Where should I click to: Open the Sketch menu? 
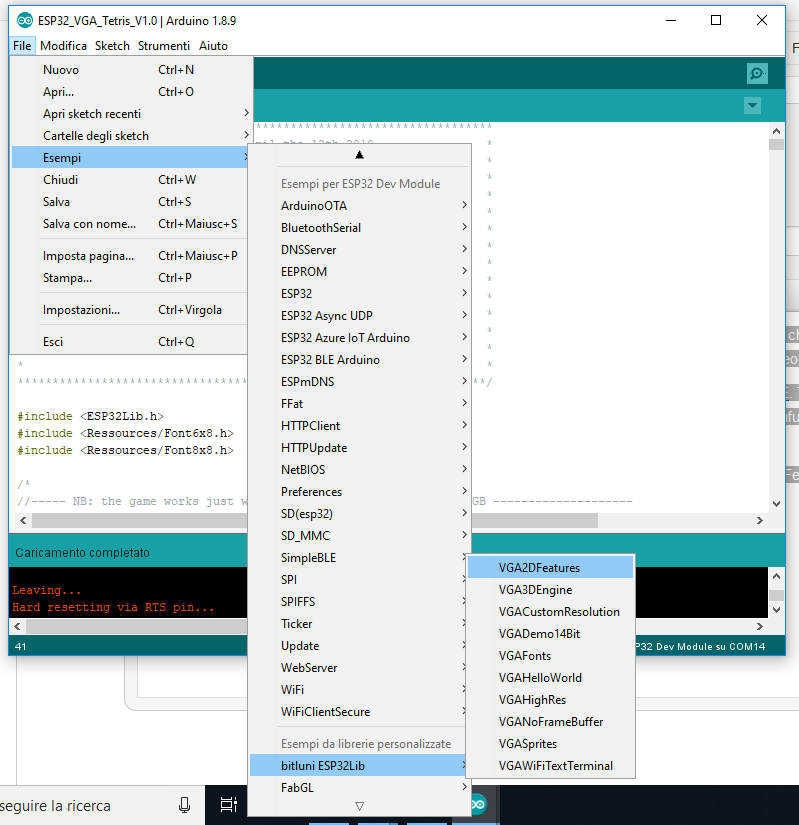point(112,46)
